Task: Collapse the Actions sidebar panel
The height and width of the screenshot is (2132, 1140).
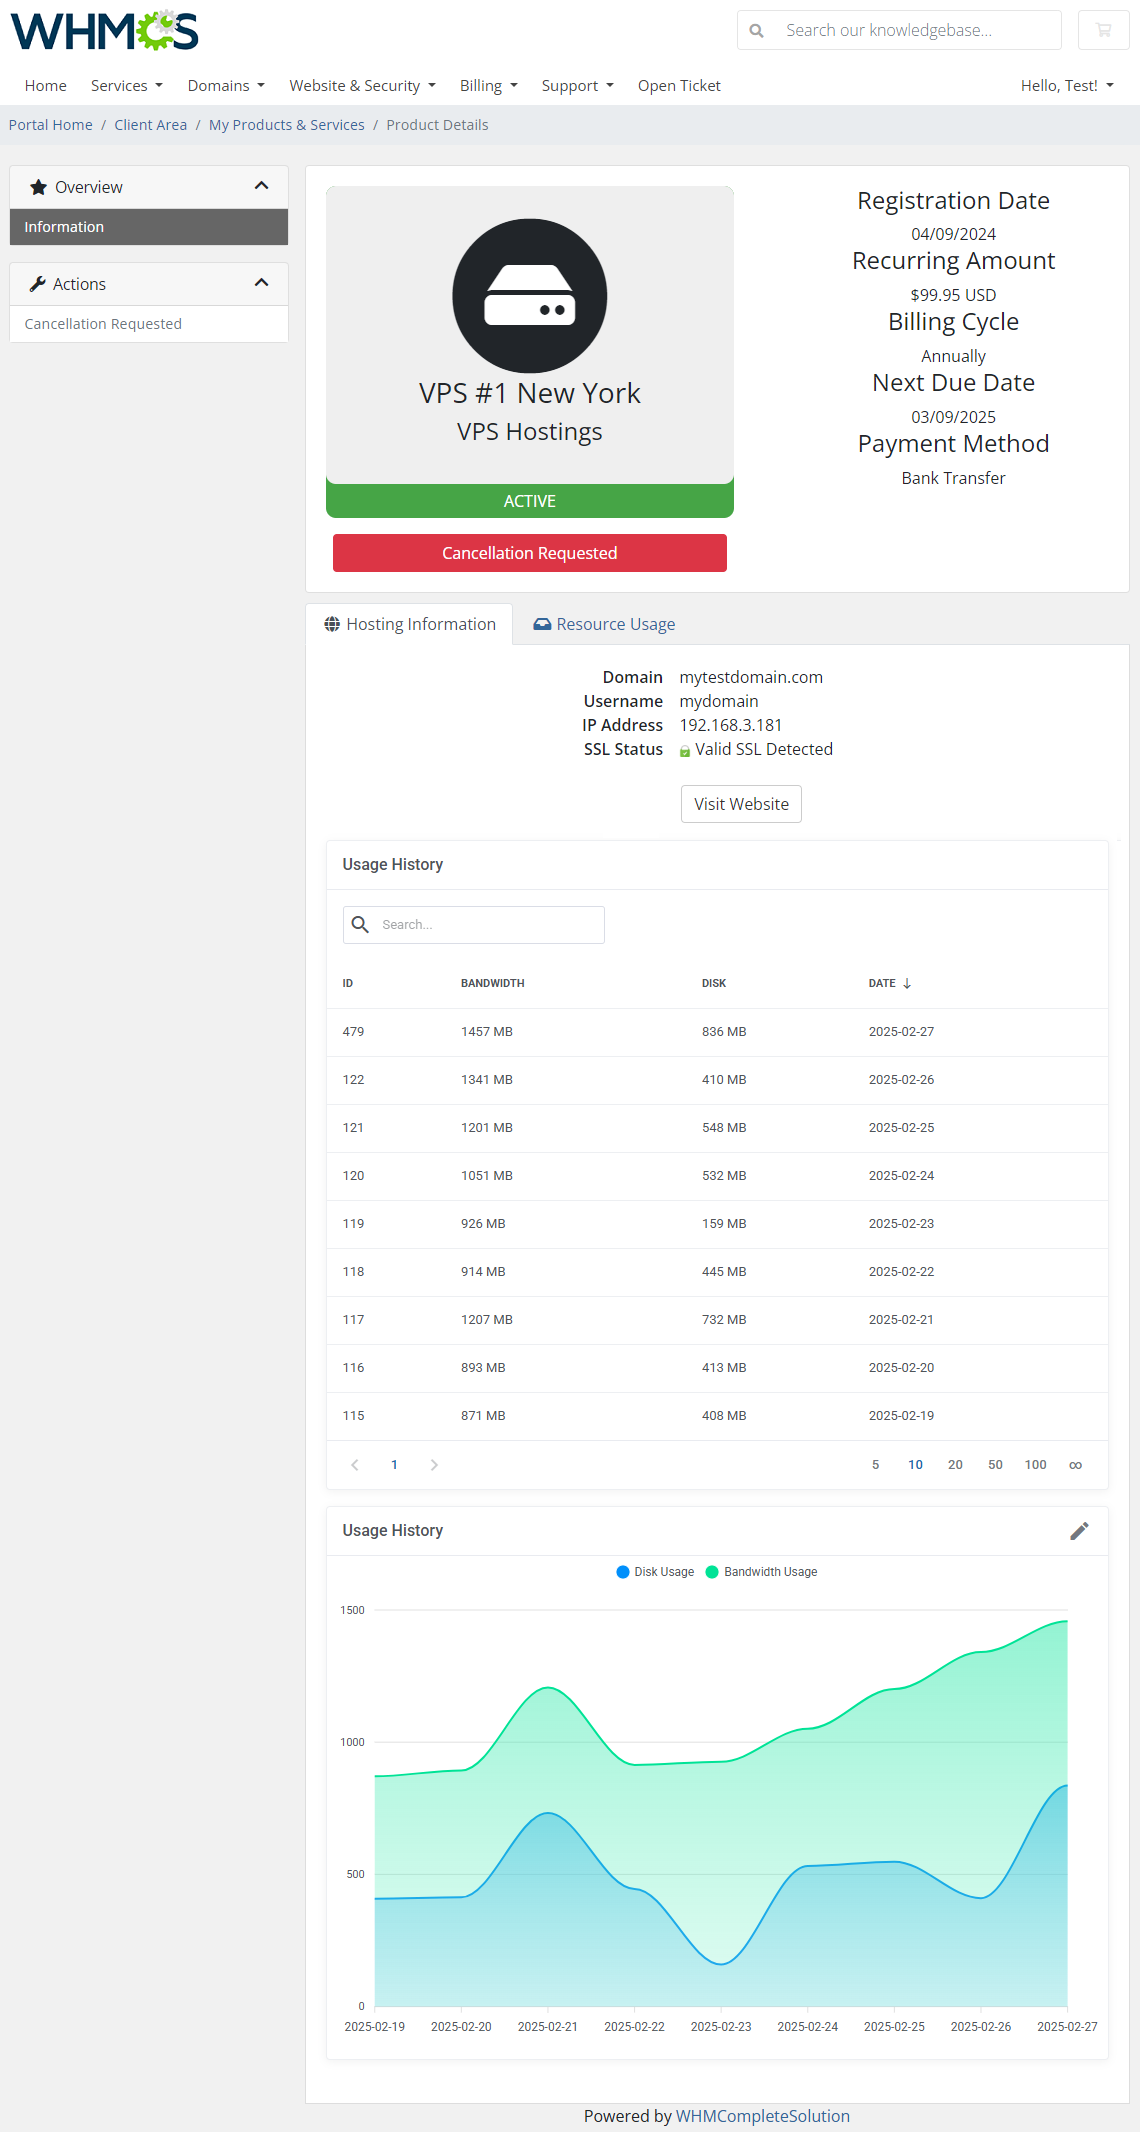Action: pos(262,283)
